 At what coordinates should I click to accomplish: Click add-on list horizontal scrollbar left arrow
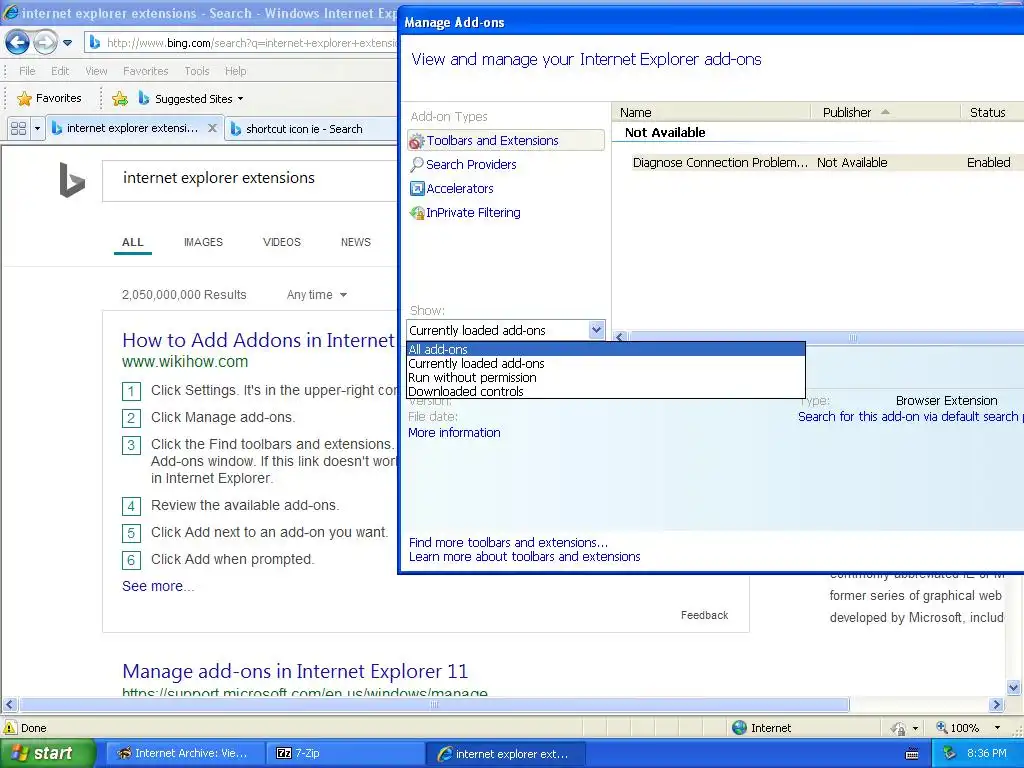pos(620,337)
